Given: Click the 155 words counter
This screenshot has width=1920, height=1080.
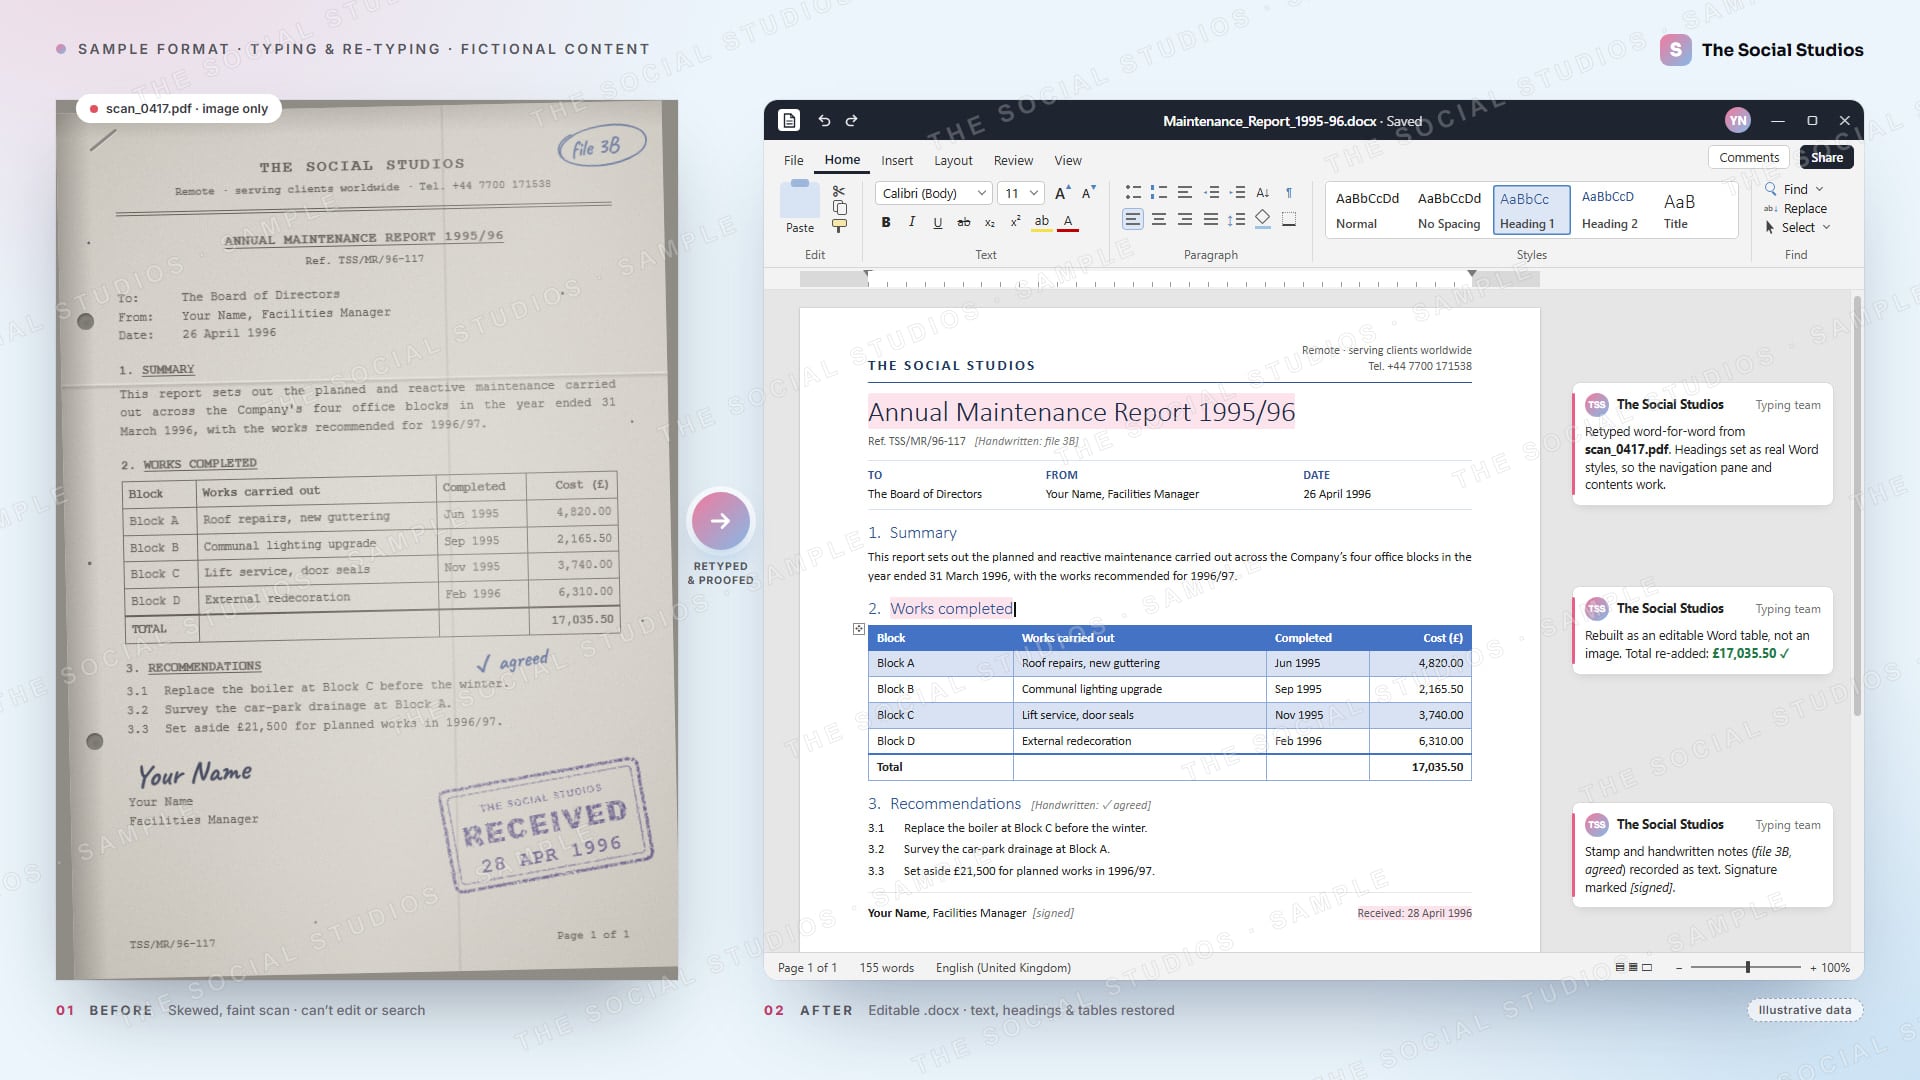Looking at the screenshot, I should (x=887, y=967).
